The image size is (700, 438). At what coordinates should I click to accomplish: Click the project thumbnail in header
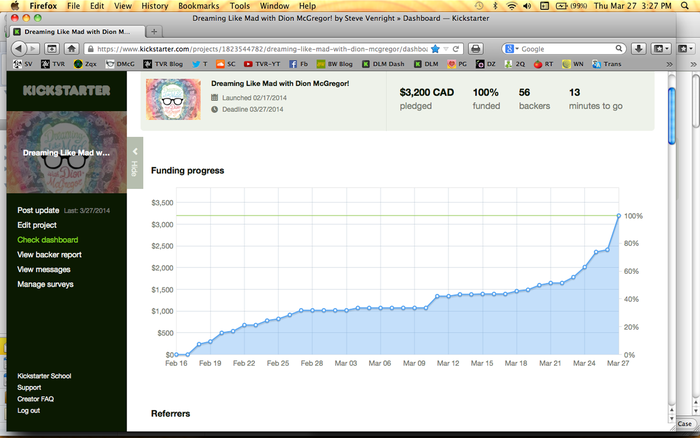click(x=173, y=99)
